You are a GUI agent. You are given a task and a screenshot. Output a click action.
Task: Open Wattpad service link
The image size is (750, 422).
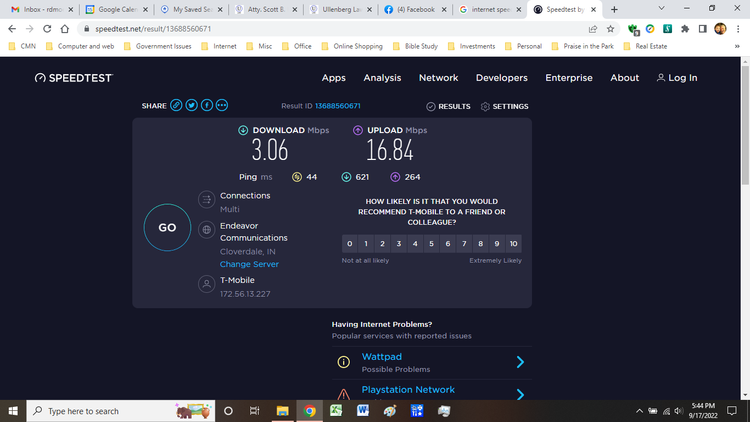tap(382, 356)
